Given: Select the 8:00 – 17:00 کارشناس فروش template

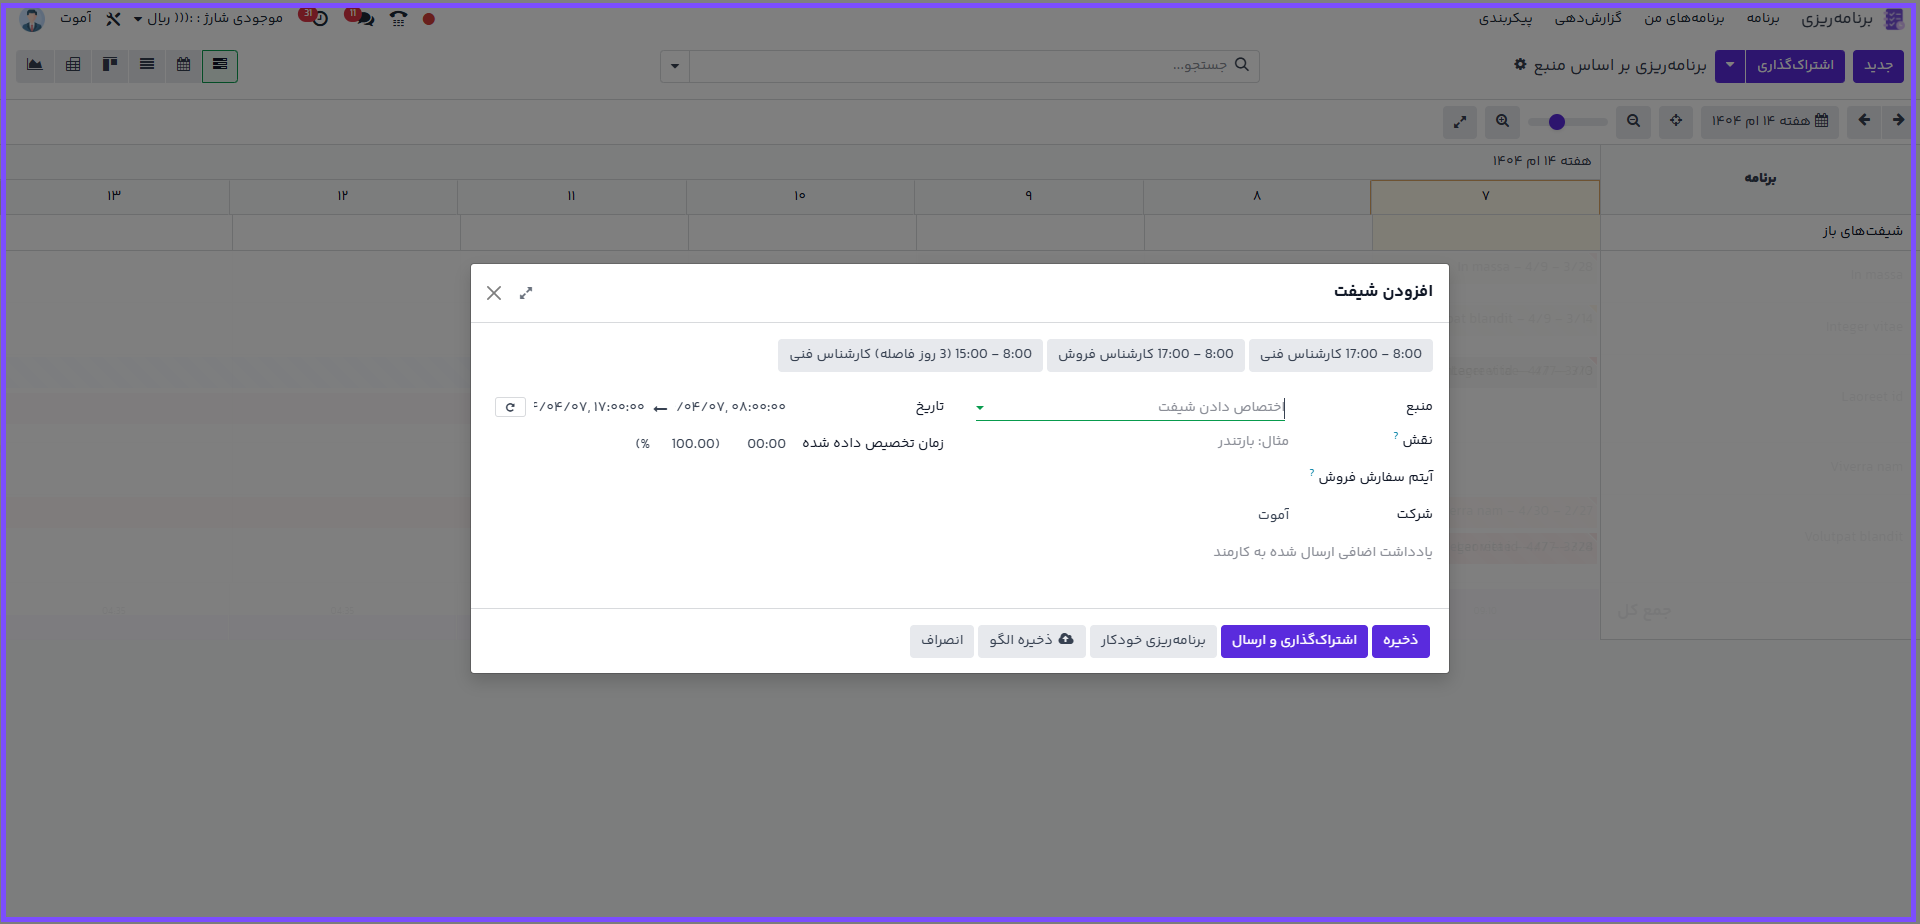Looking at the screenshot, I should pos(1145,355).
